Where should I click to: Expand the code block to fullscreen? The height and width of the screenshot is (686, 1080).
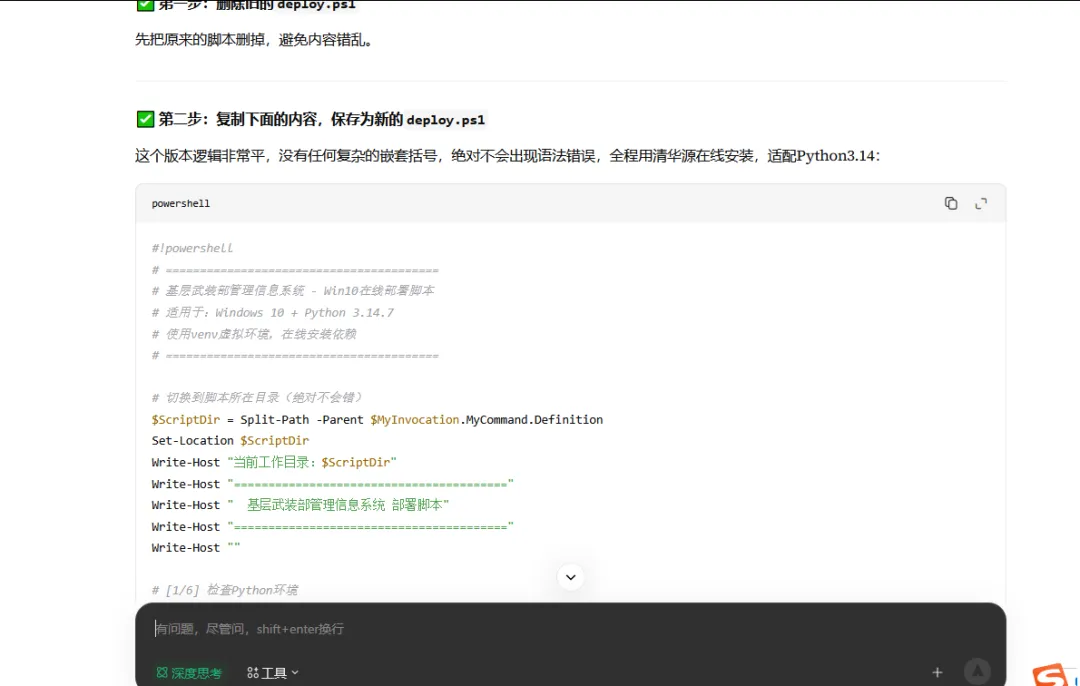[x=981, y=203]
